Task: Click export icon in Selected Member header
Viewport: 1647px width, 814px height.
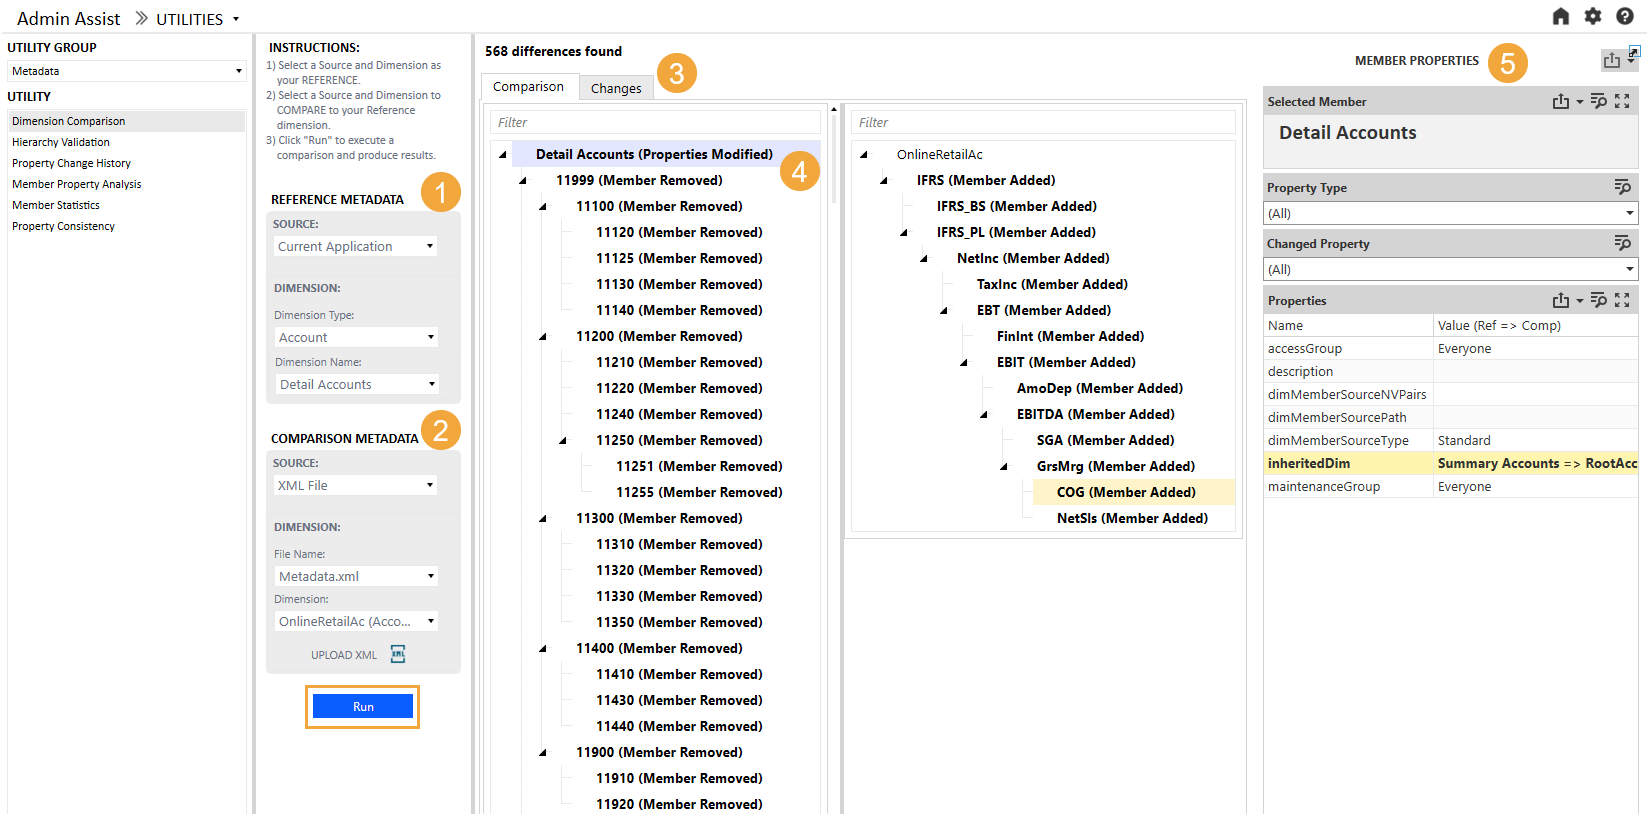Action: tap(1560, 101)
